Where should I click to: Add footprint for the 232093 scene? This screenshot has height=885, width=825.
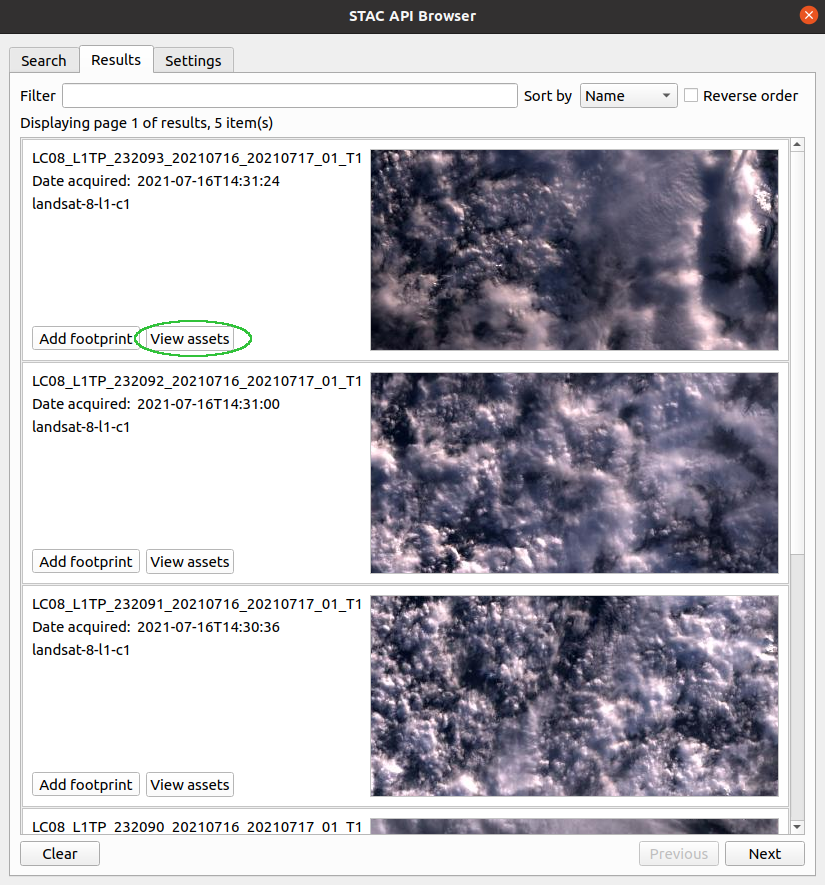coord(86,339)
